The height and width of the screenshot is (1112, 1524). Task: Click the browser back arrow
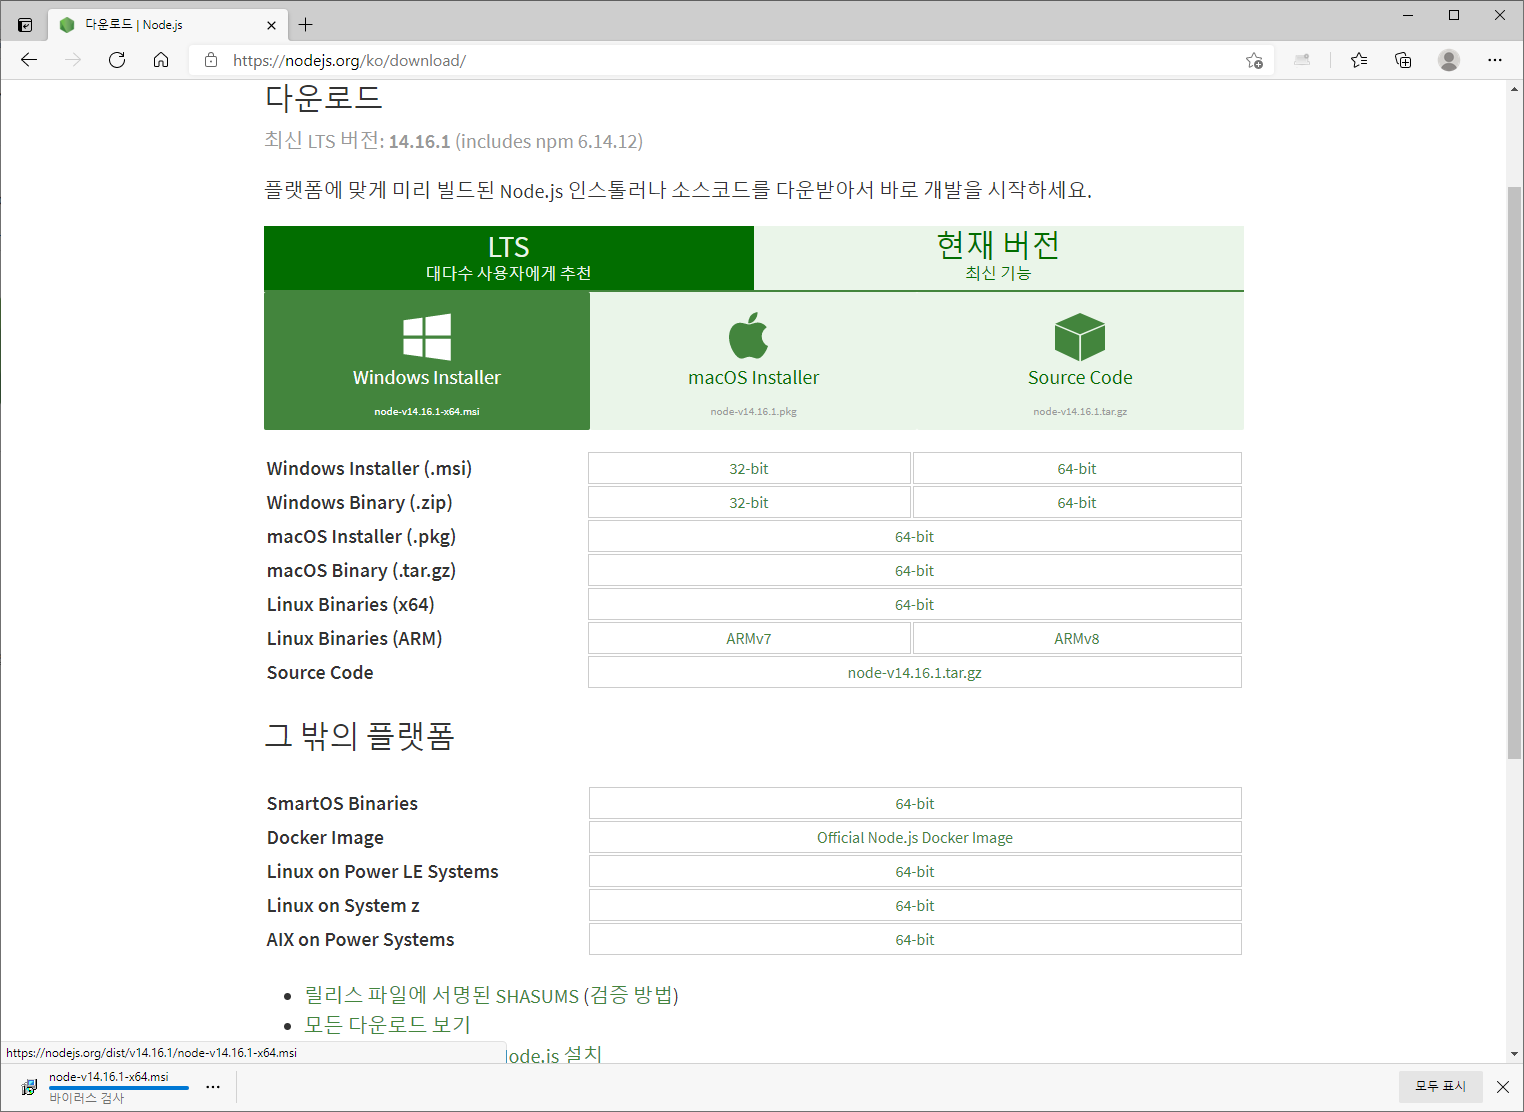29,60
